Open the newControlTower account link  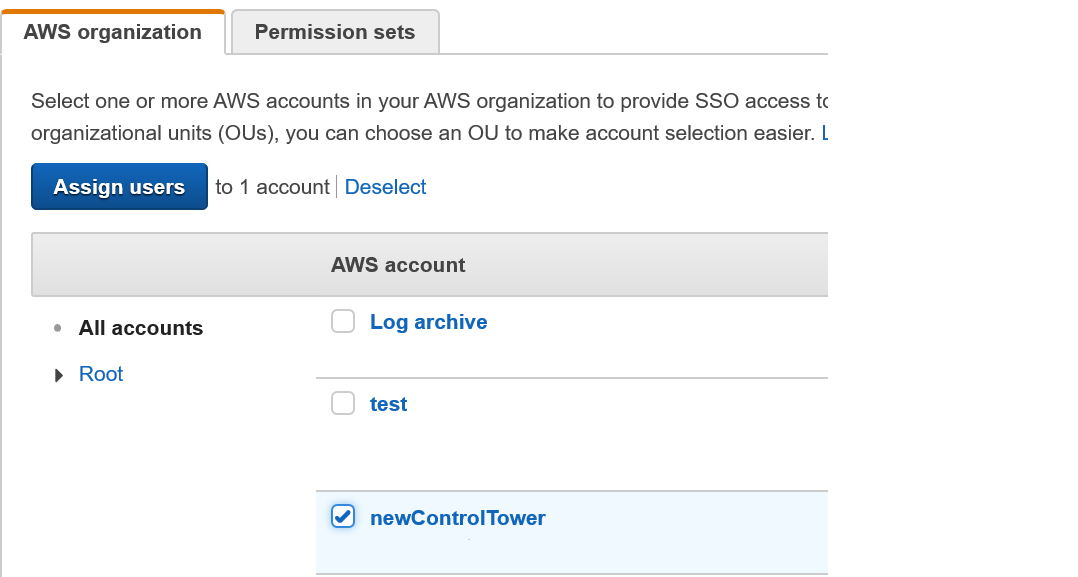click(x=458, y=517)
